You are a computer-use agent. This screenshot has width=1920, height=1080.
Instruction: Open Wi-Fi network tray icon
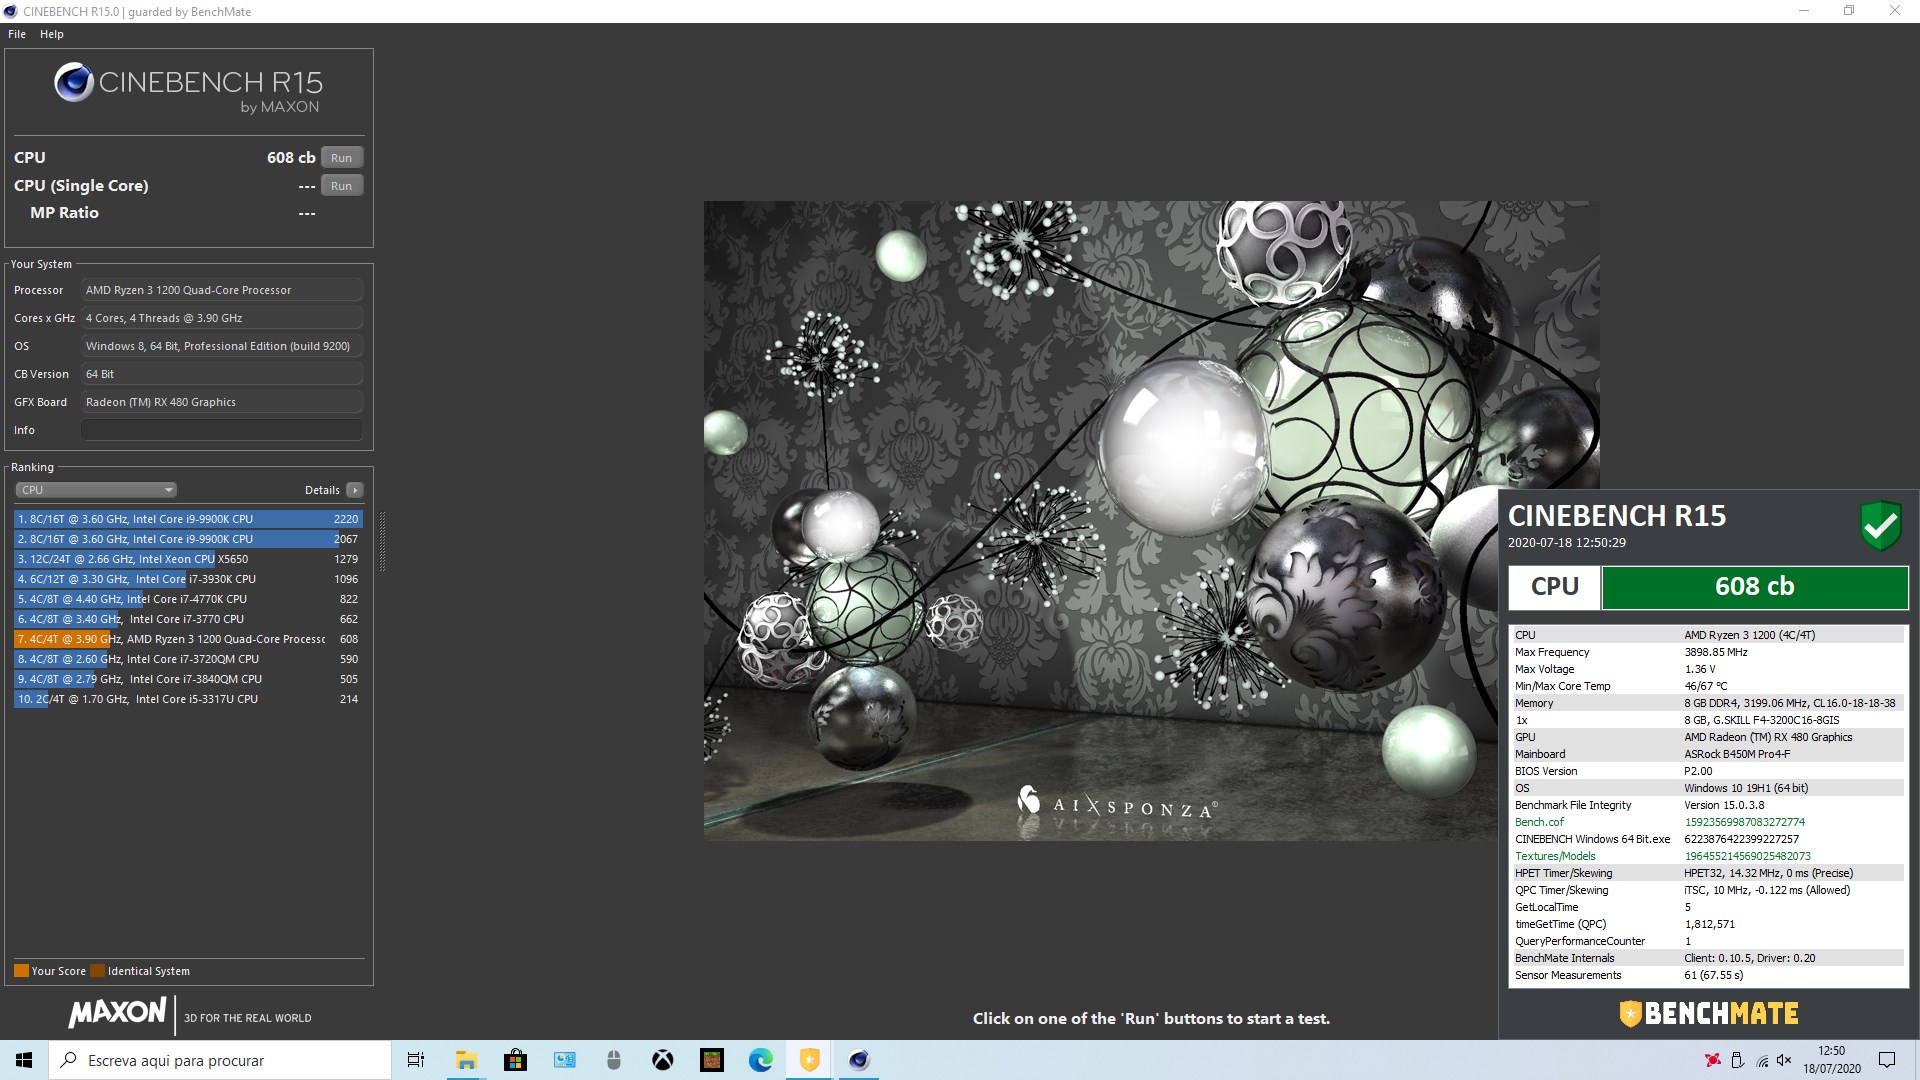(1761, 1060)
